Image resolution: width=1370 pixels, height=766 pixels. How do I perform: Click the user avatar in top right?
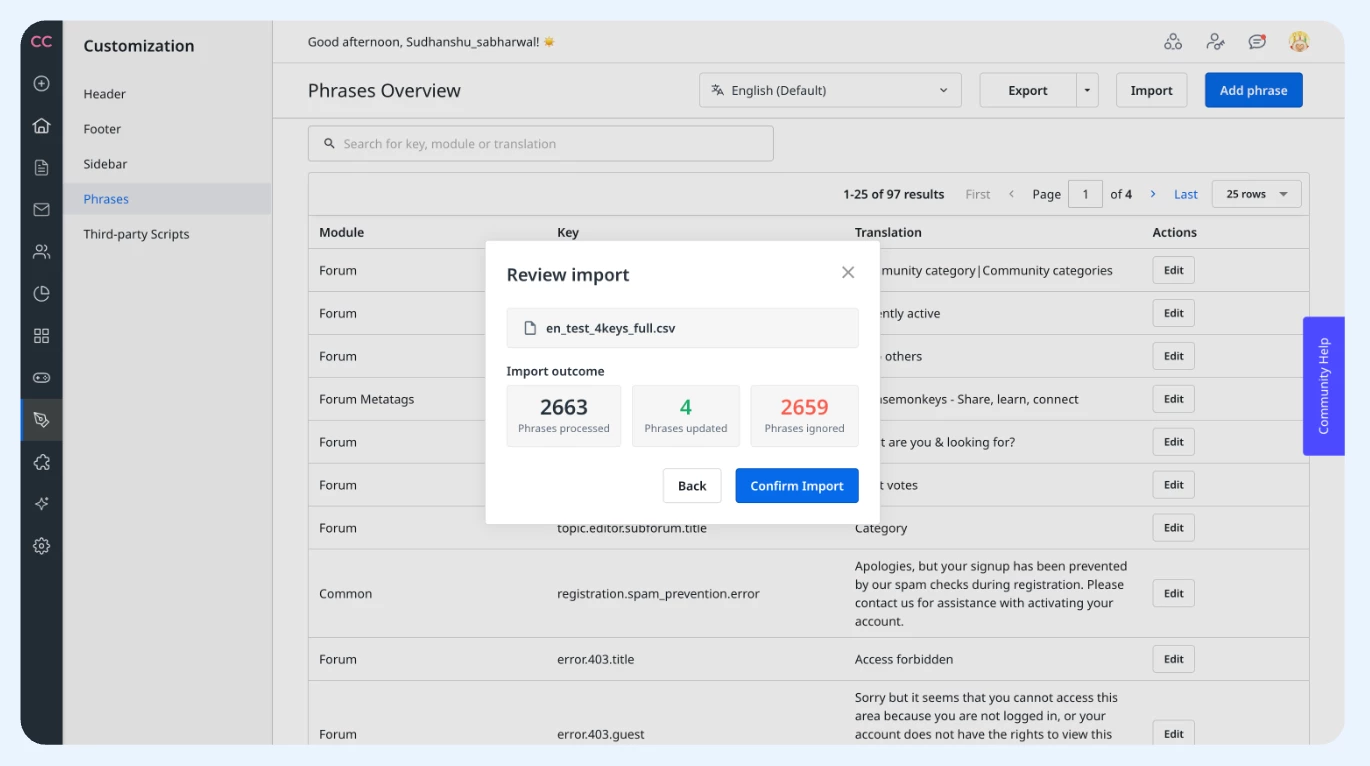tap(1299, 42)
